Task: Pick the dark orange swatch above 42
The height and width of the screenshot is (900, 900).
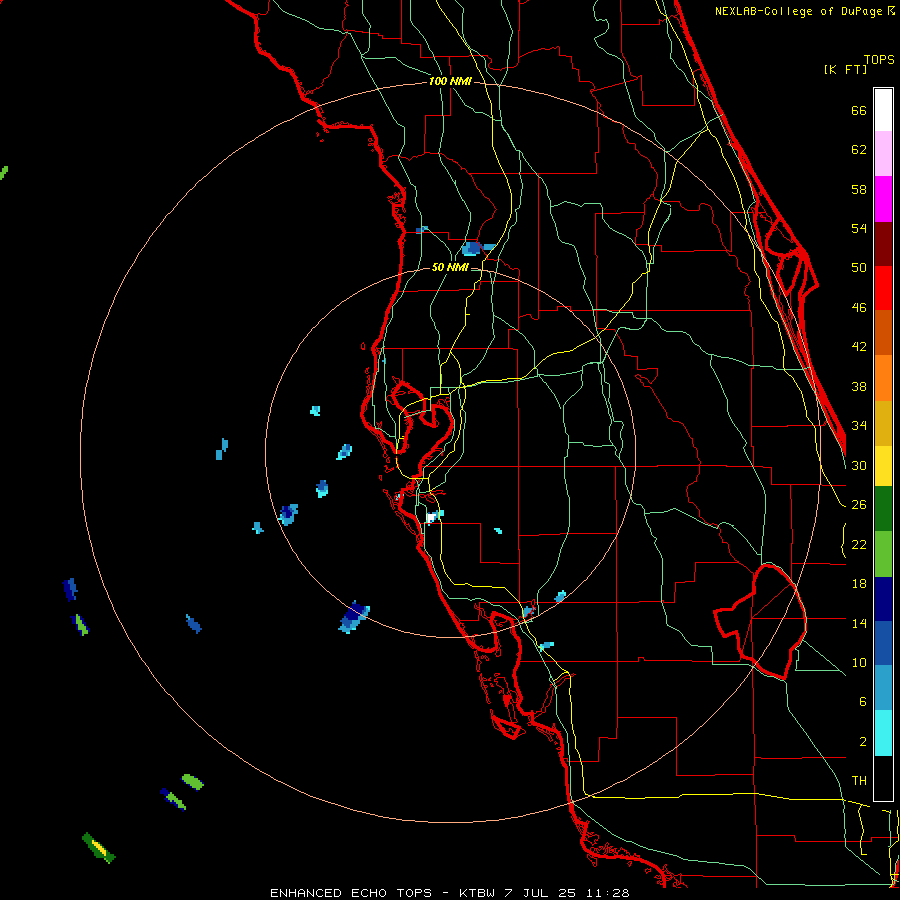Action: click(x=883, y=333)
